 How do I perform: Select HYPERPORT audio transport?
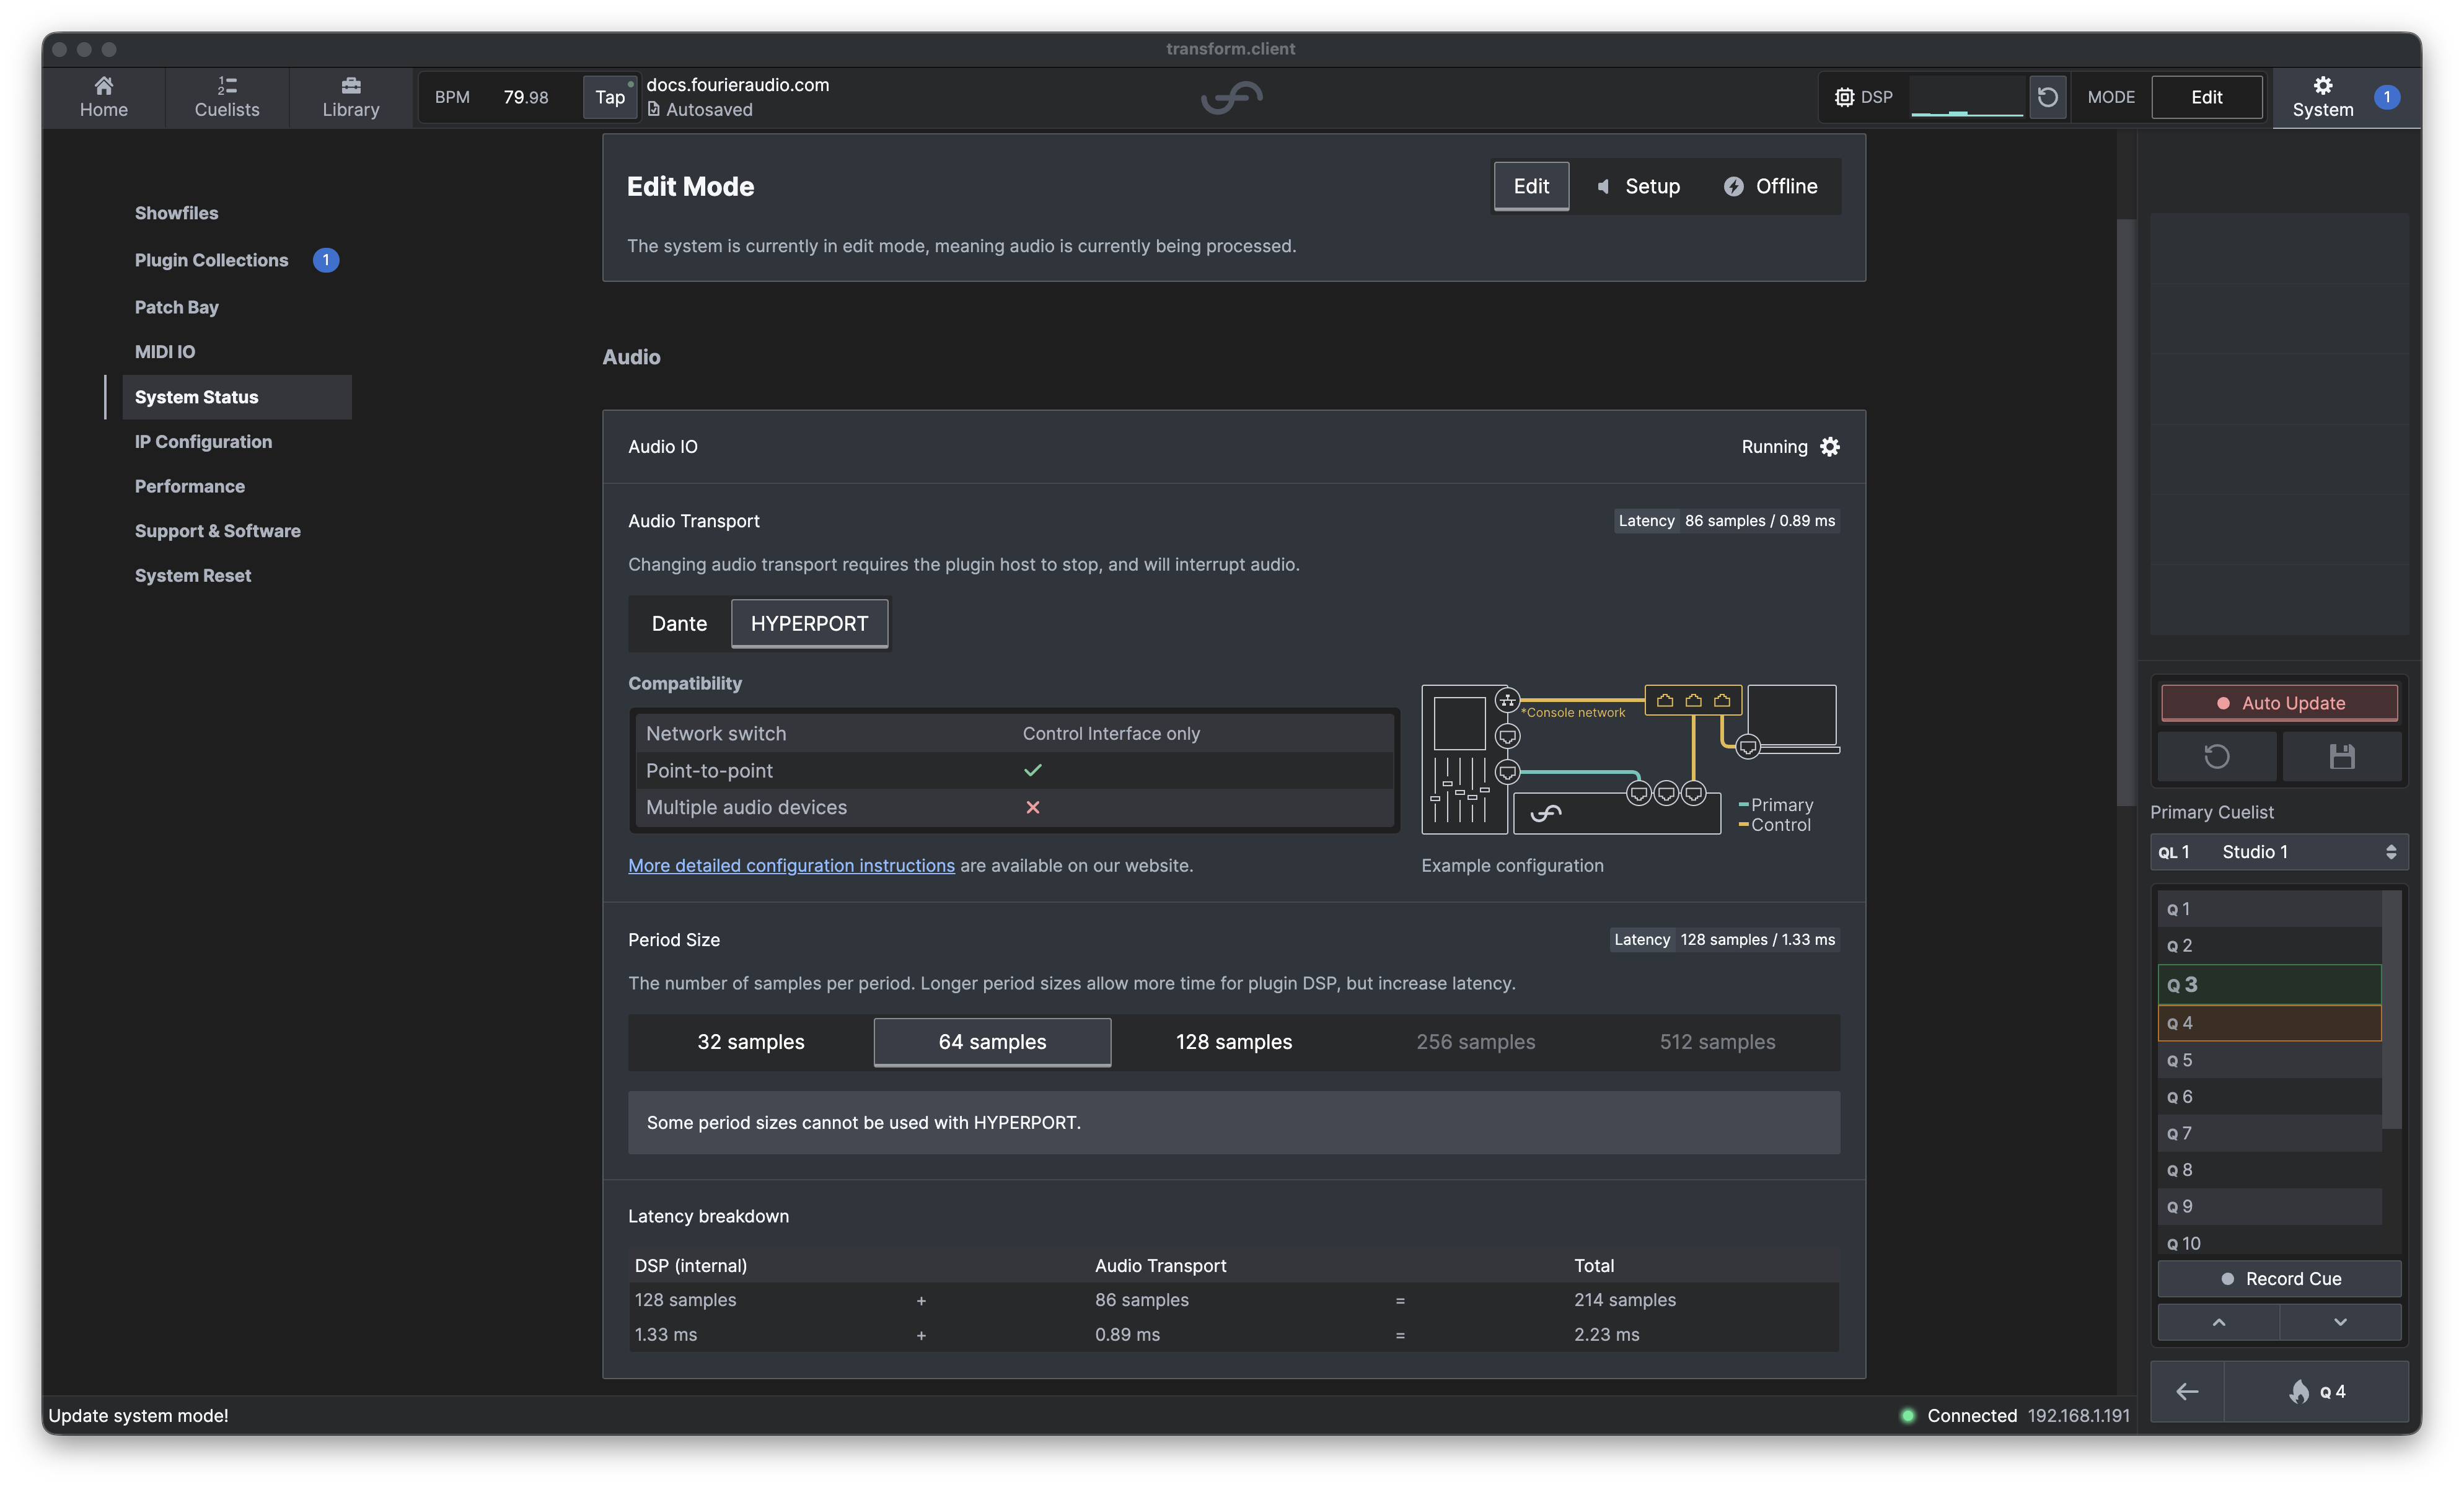click(809, 624)
